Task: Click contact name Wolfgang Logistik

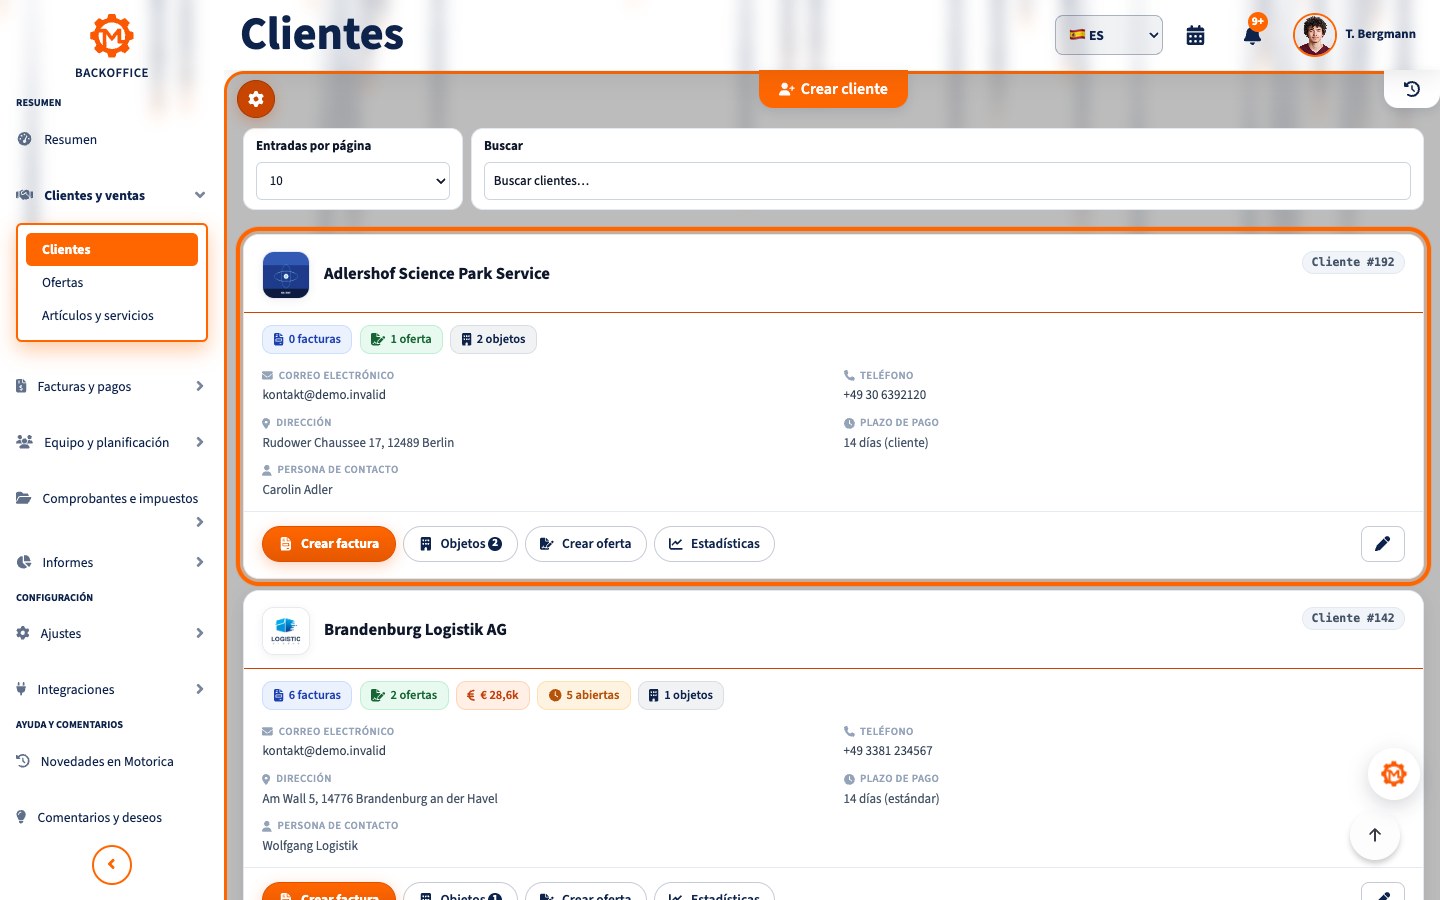Action: click(x=310, y=846)
